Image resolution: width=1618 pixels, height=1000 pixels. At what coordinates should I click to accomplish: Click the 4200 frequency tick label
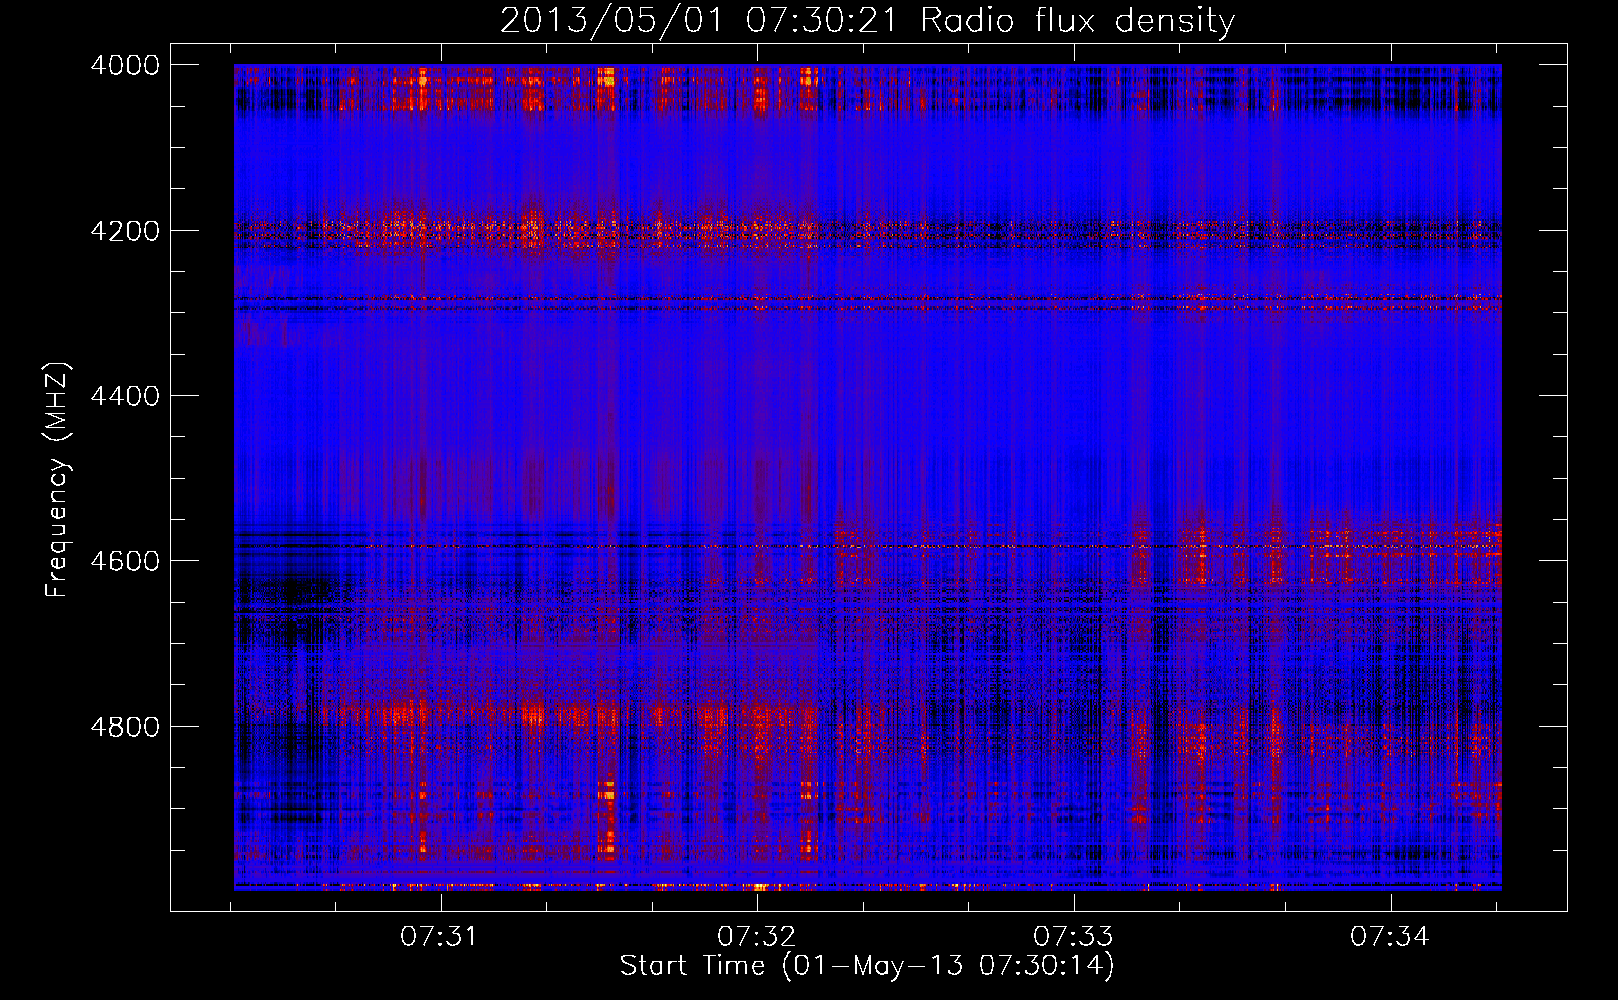(125, 231)
